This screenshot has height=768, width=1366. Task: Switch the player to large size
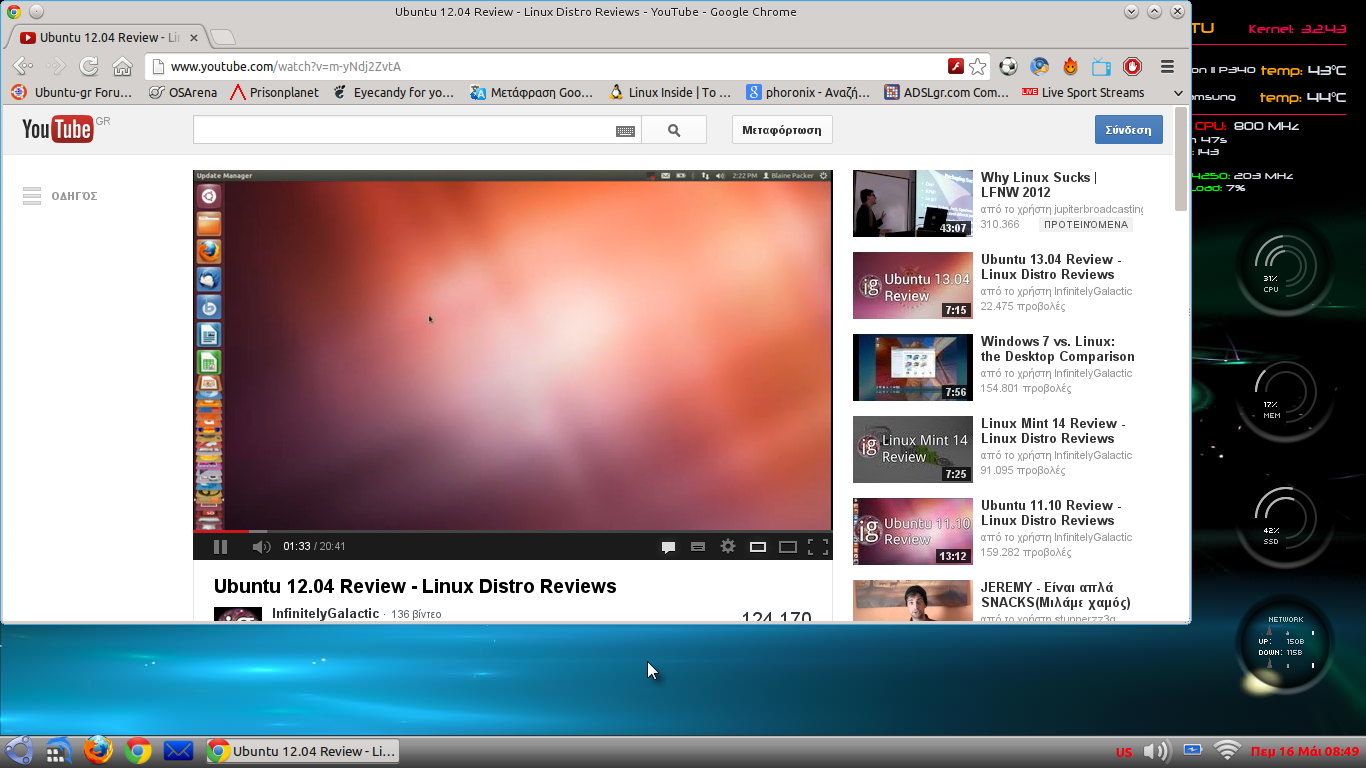pyautogui.click(x=788, y=547)
